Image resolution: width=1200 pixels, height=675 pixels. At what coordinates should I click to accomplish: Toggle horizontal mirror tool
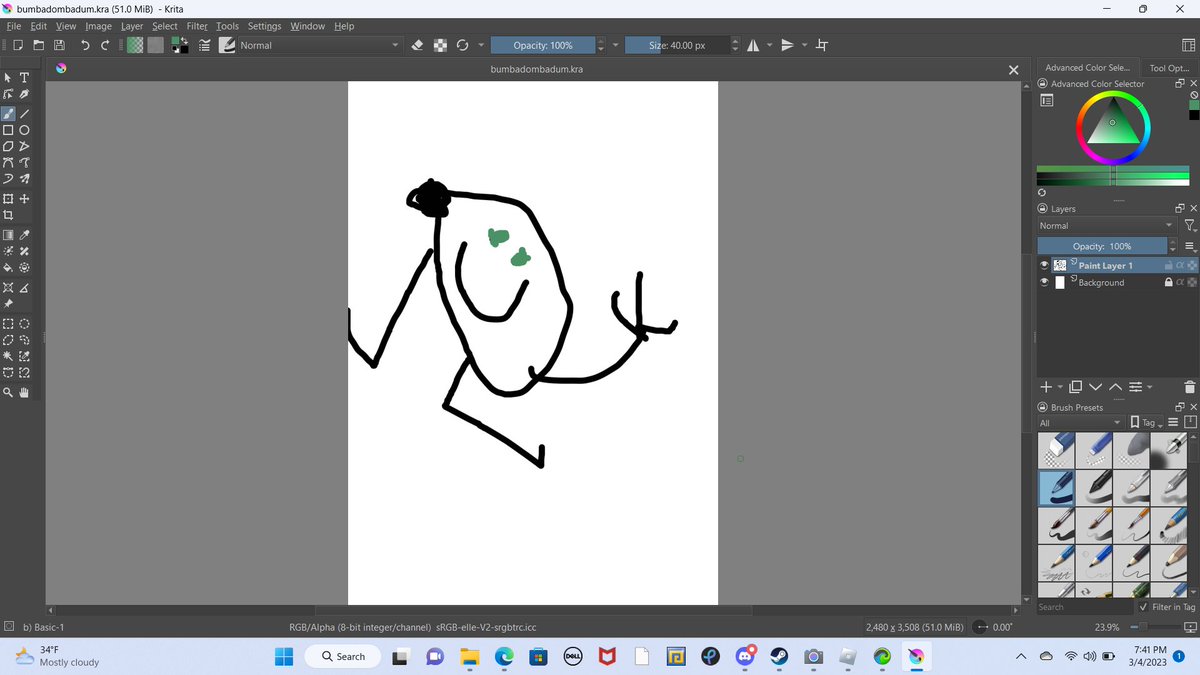pos(751,45)
